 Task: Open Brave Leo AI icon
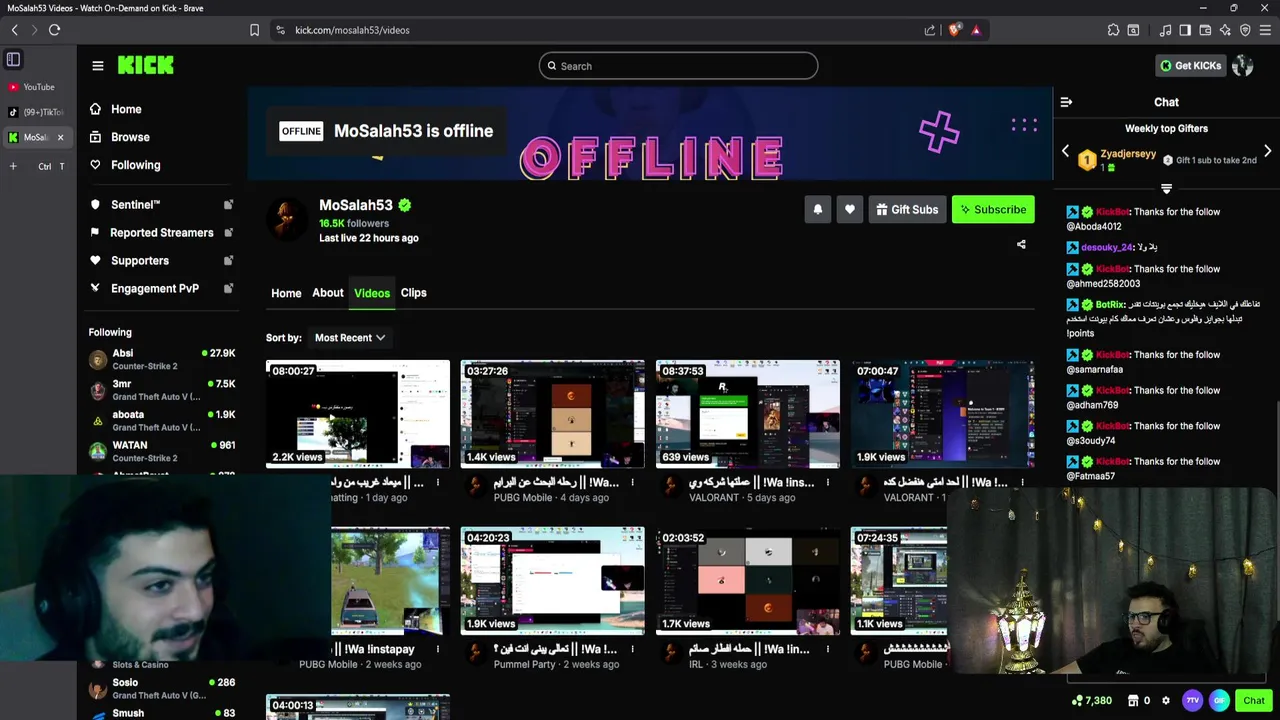tap(1225, 30)
